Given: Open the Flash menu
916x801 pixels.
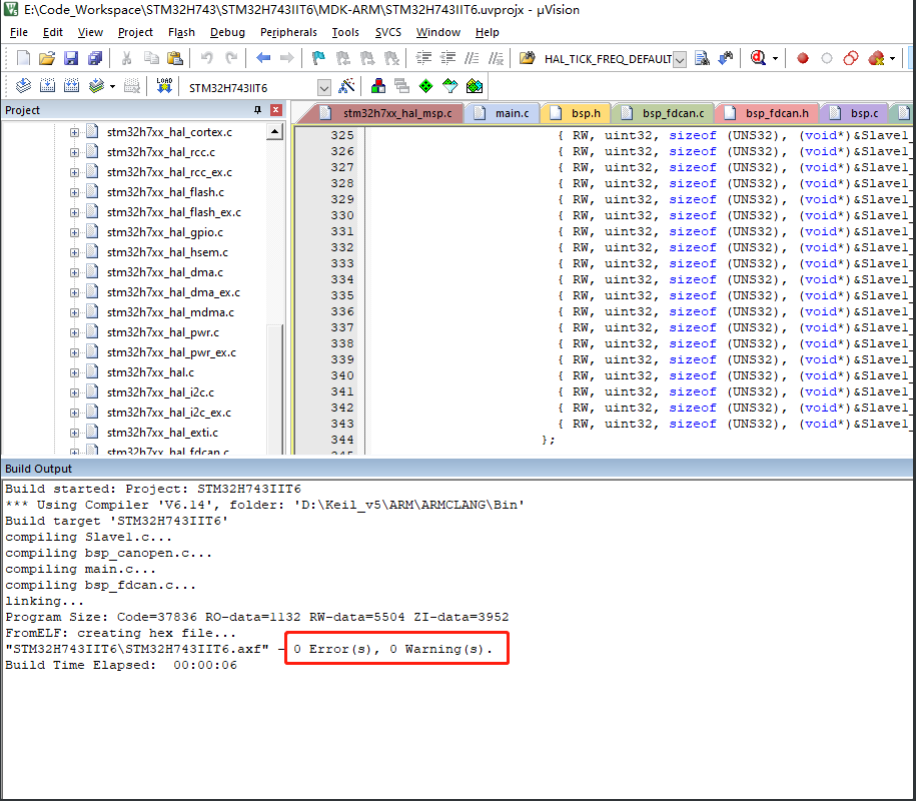Looking at the screenshot, I should pos(181,32).
